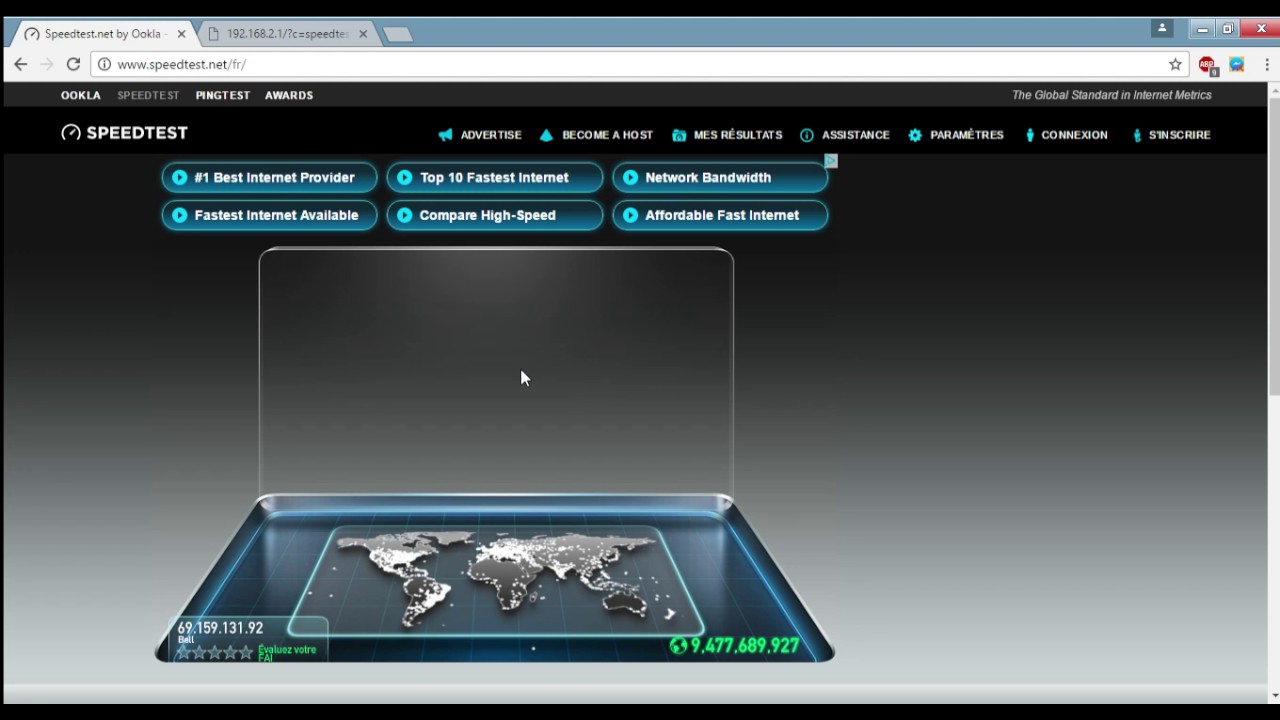Open the CONNEXION link
1280x720 pixels.
[x=1074, y=135]
